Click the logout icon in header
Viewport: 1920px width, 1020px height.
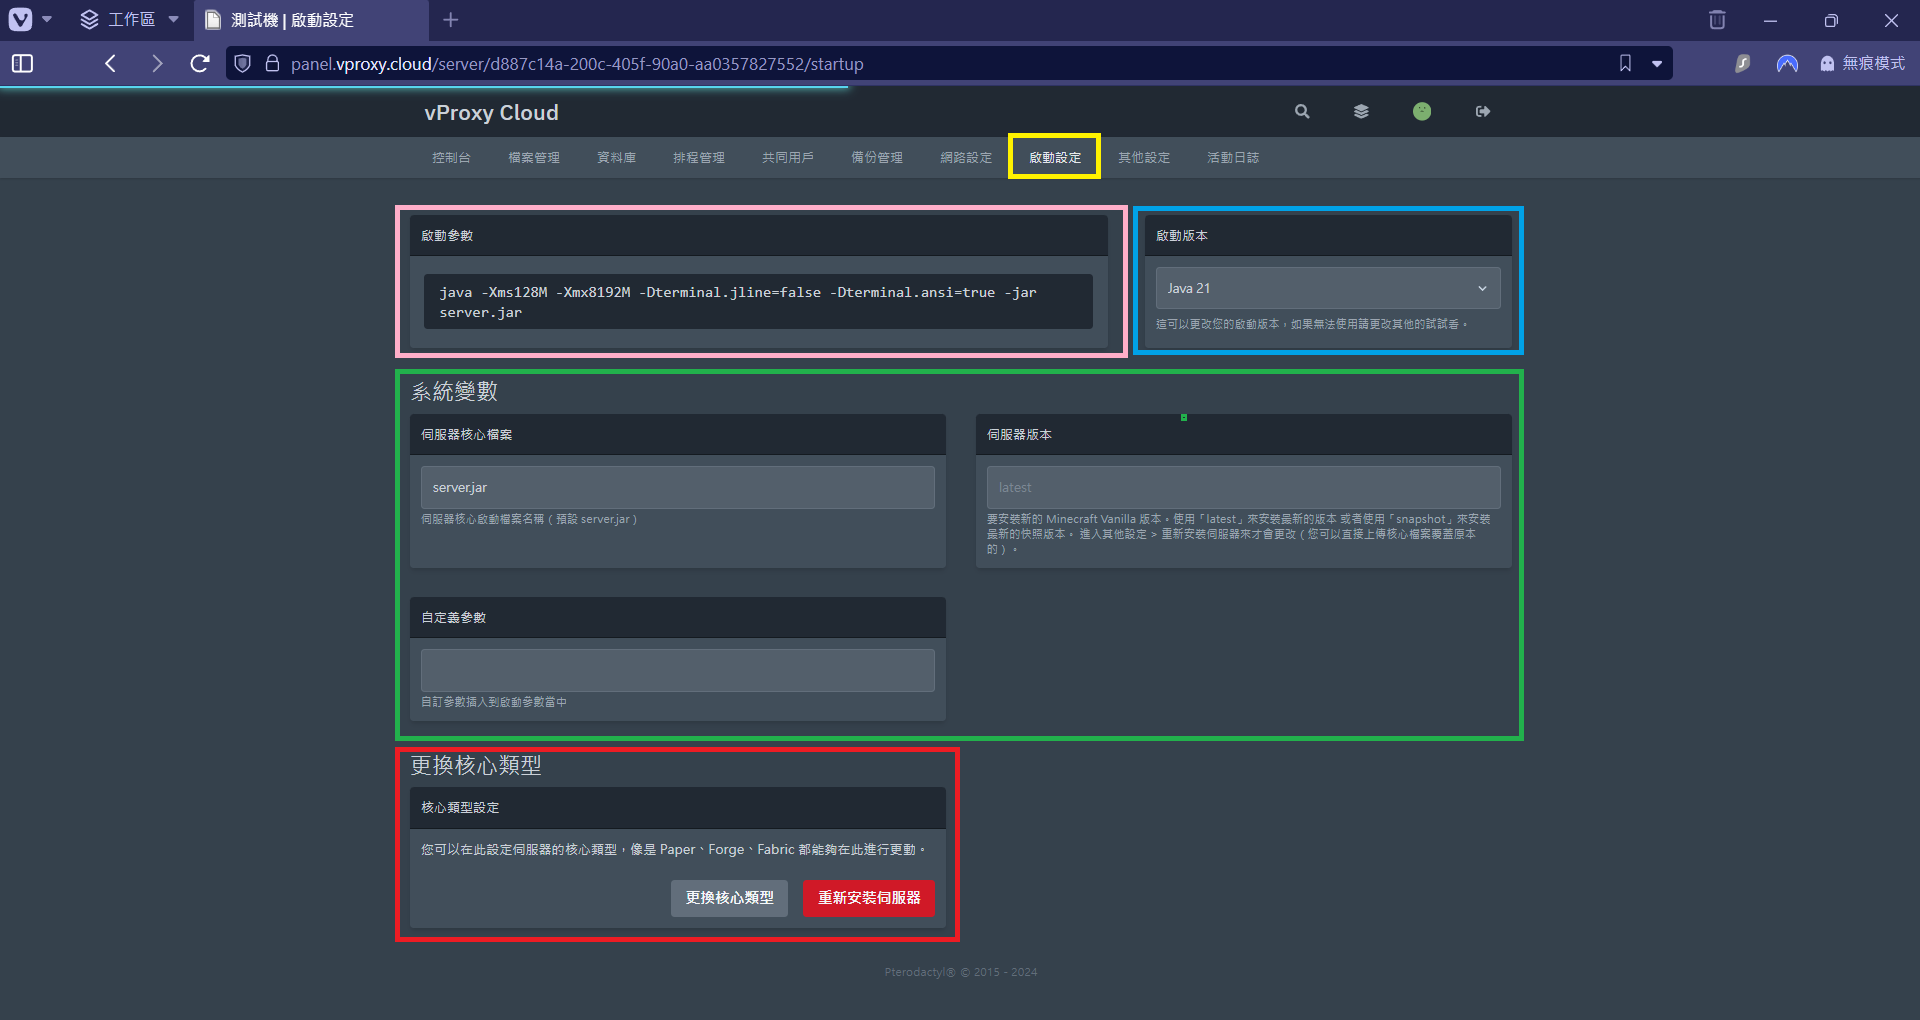coord(1482,112)
